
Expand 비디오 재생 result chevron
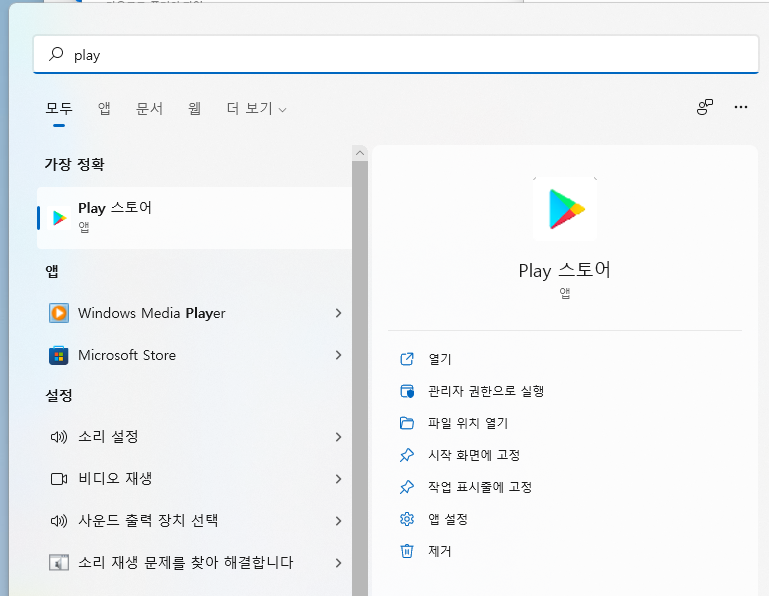point(338,479)
